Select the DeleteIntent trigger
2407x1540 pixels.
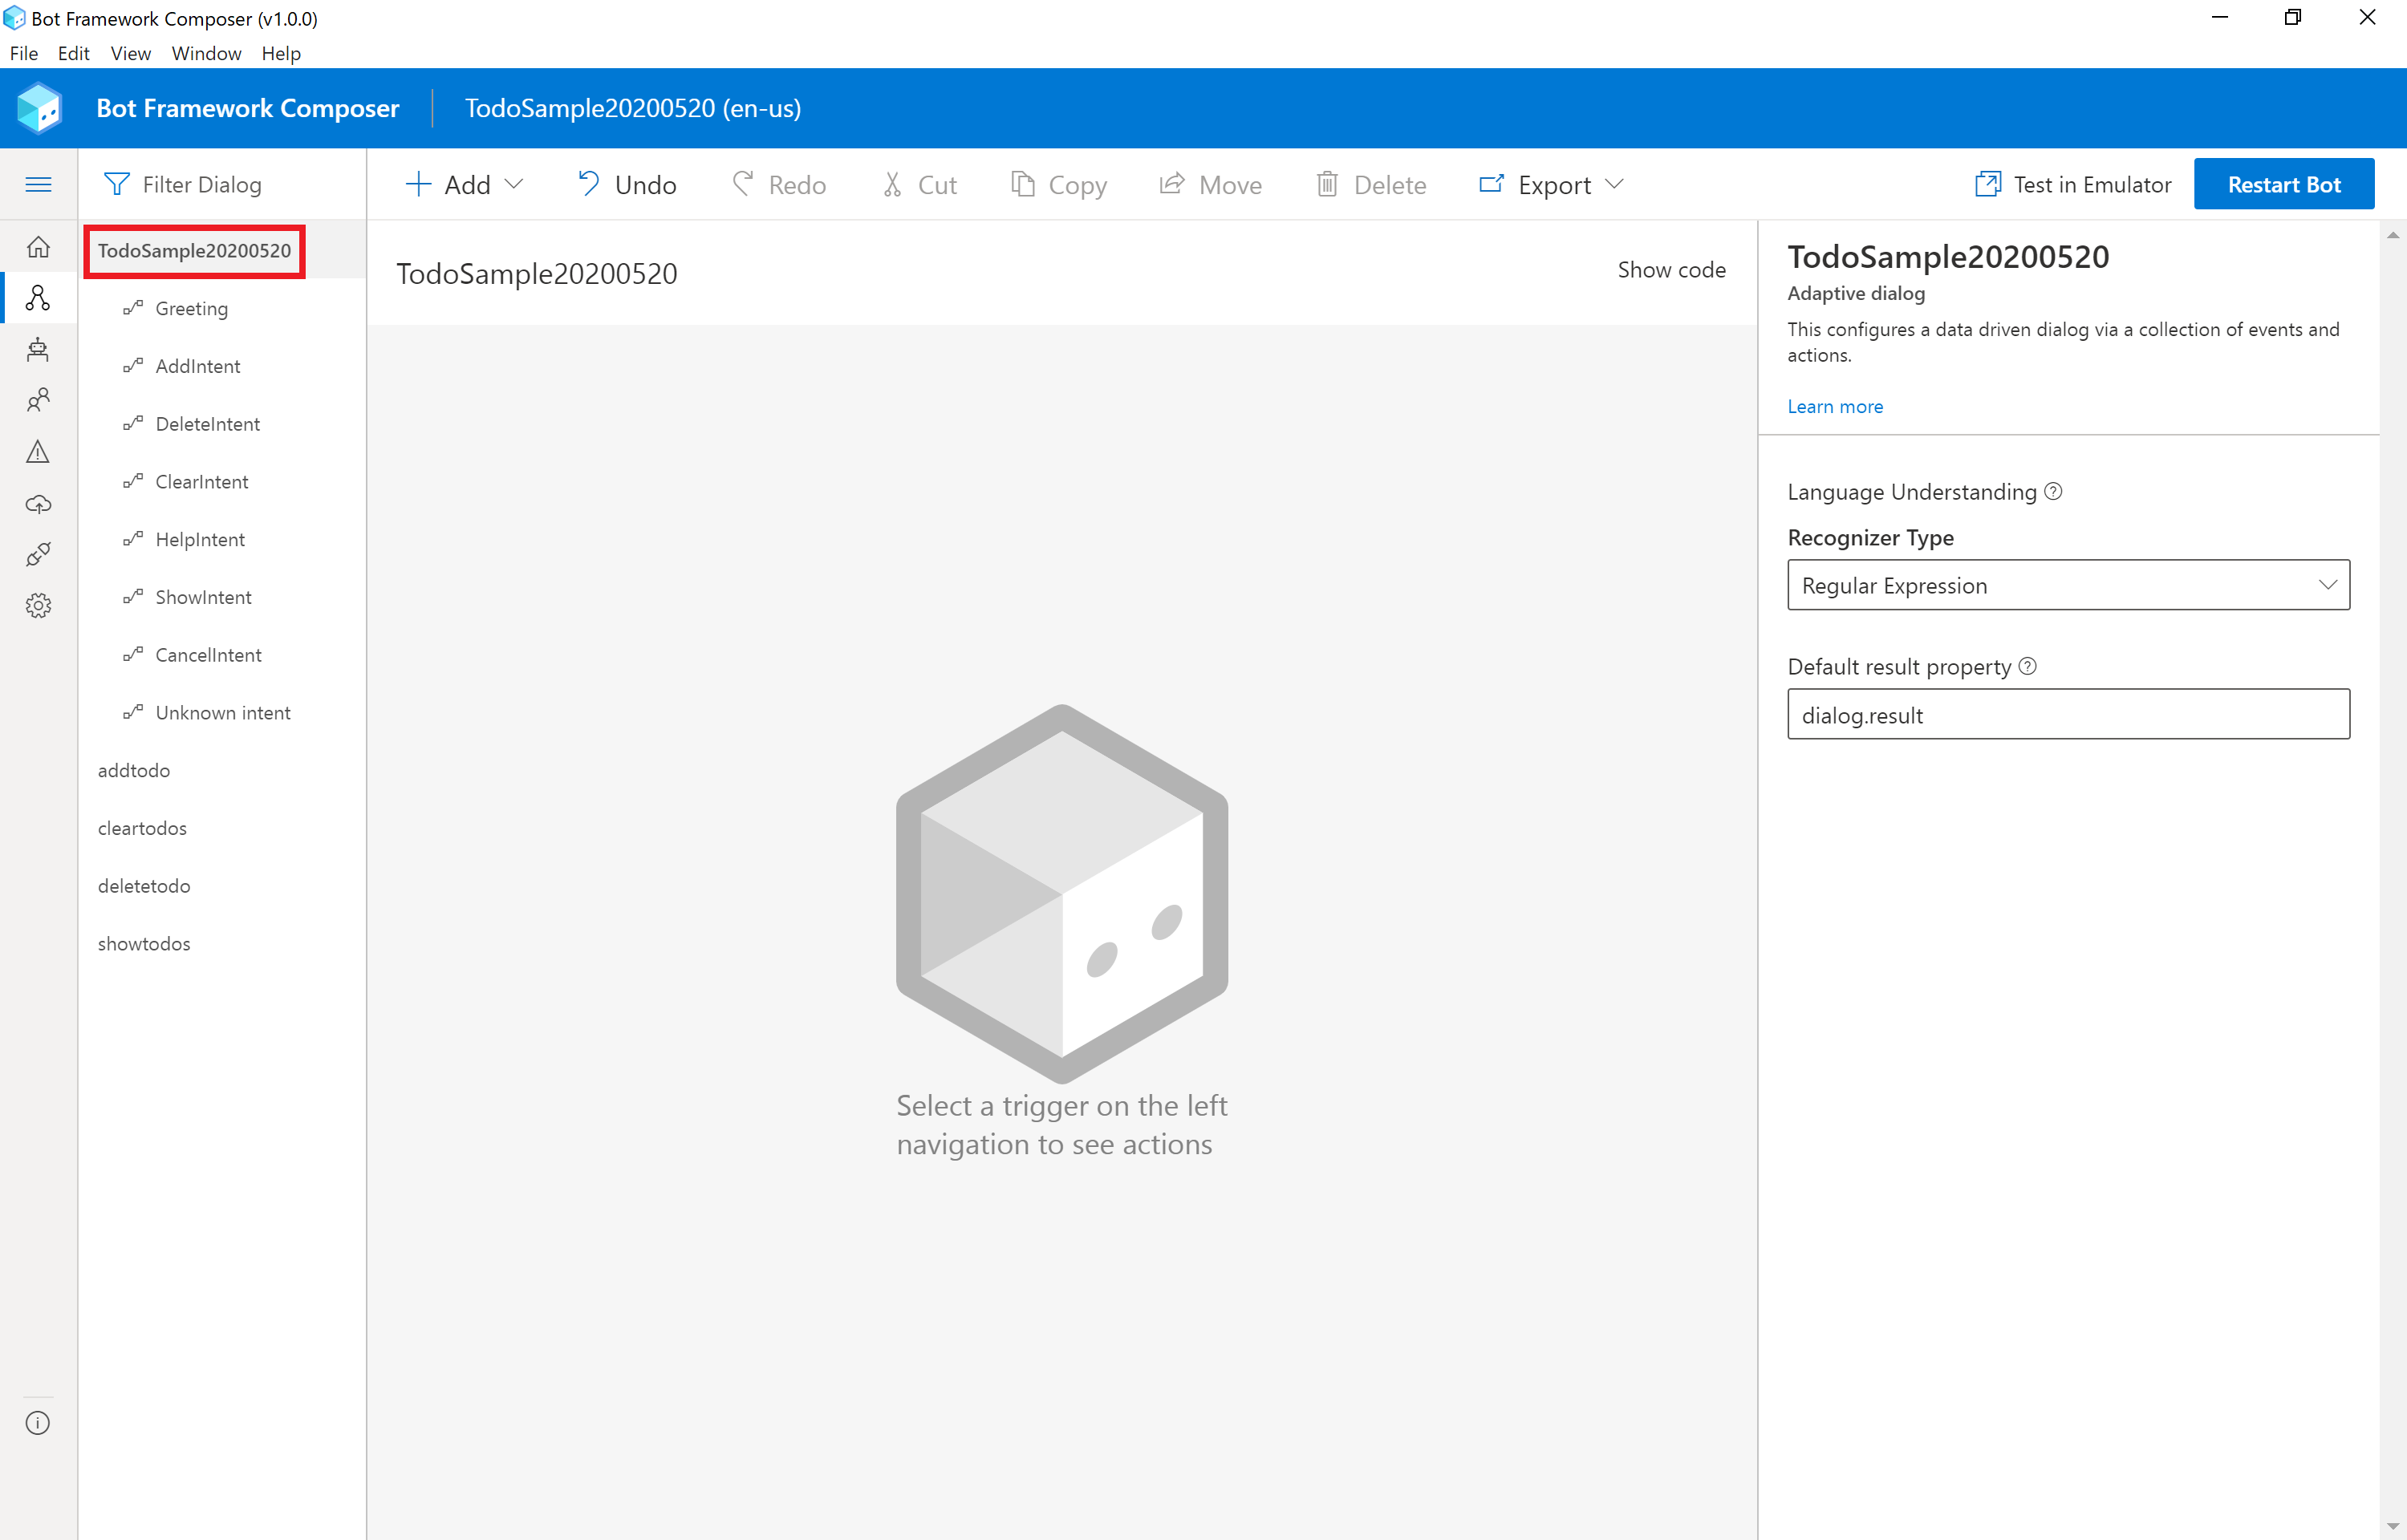pos(207,424)
